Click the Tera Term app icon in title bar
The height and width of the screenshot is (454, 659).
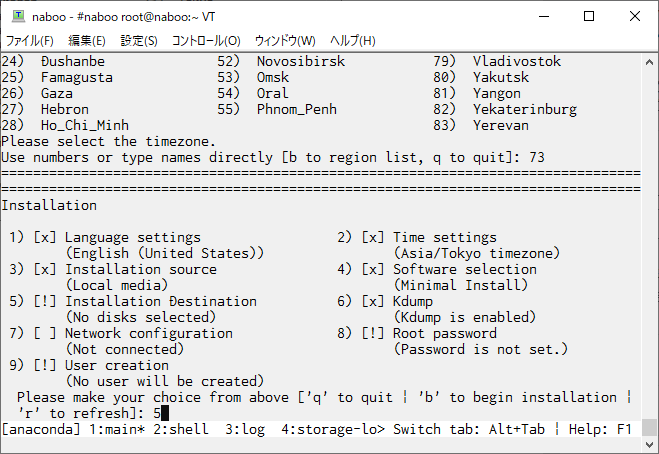point(18,16)
